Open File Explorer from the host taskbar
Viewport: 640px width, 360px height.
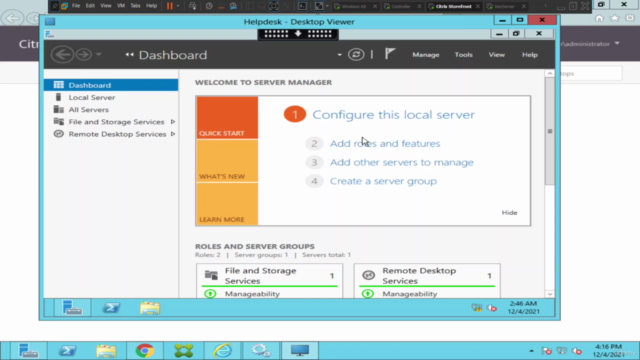[106, 351]
